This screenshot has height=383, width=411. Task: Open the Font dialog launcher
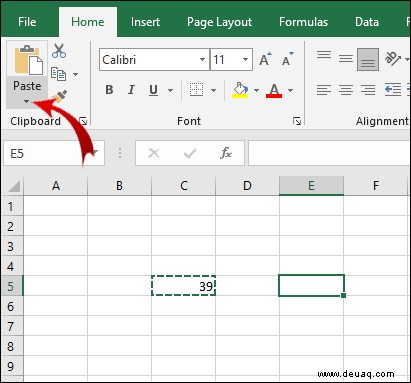point(297,121)
